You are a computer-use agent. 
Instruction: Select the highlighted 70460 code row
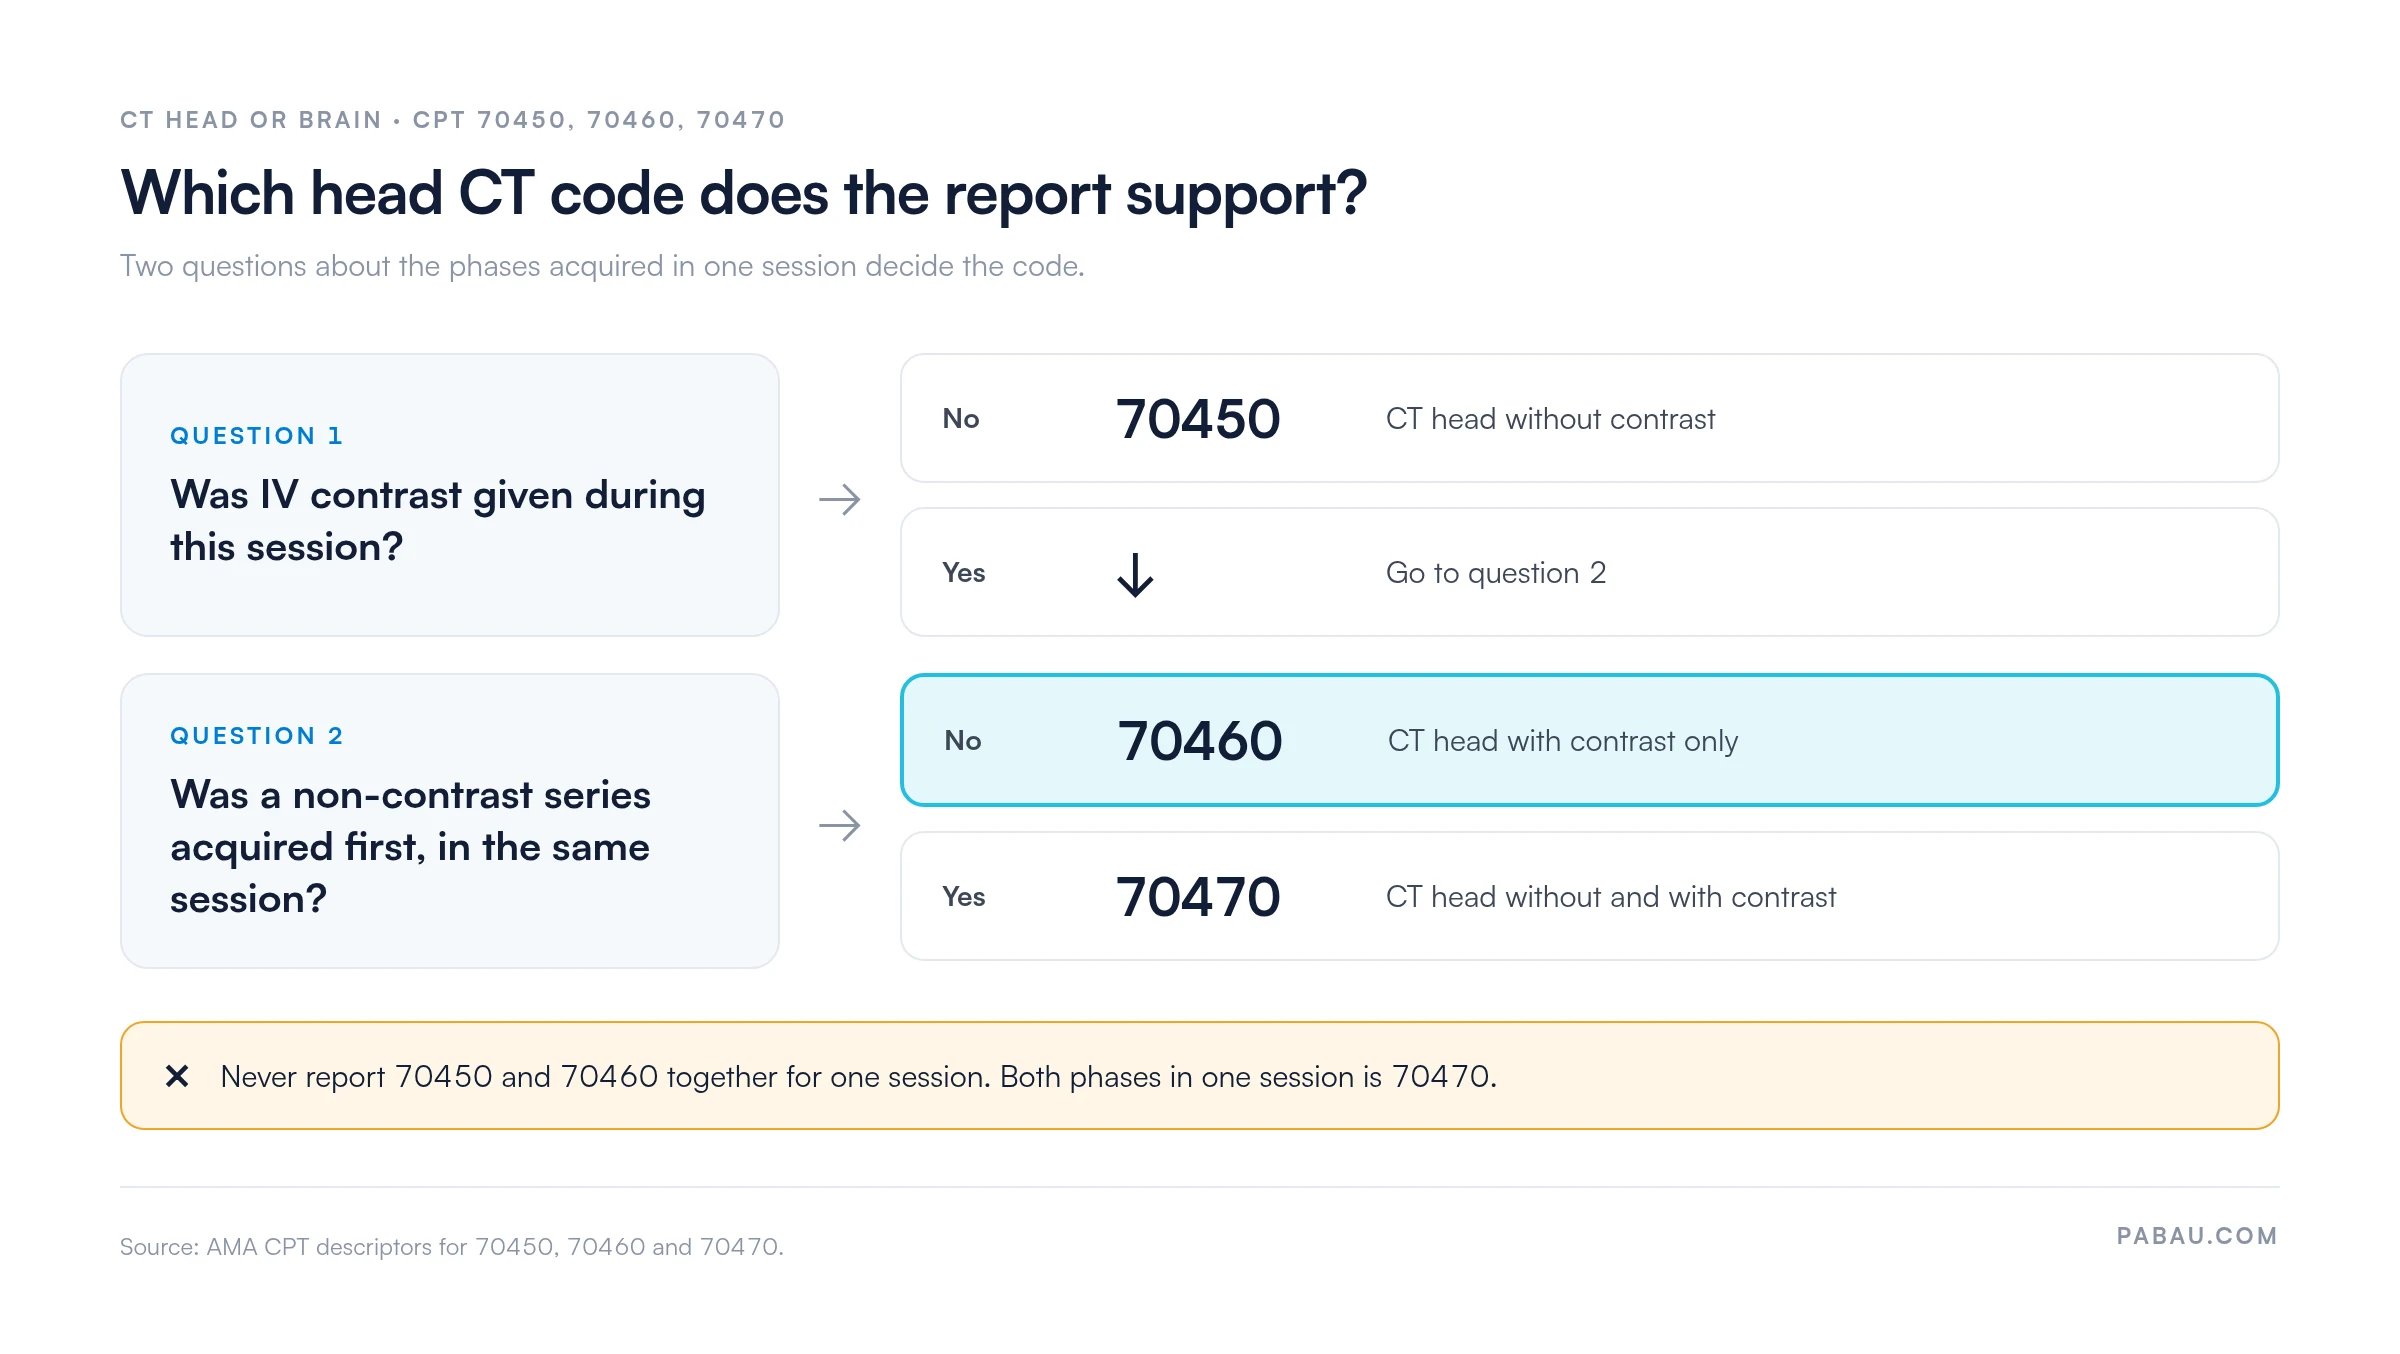[1589, 740]
